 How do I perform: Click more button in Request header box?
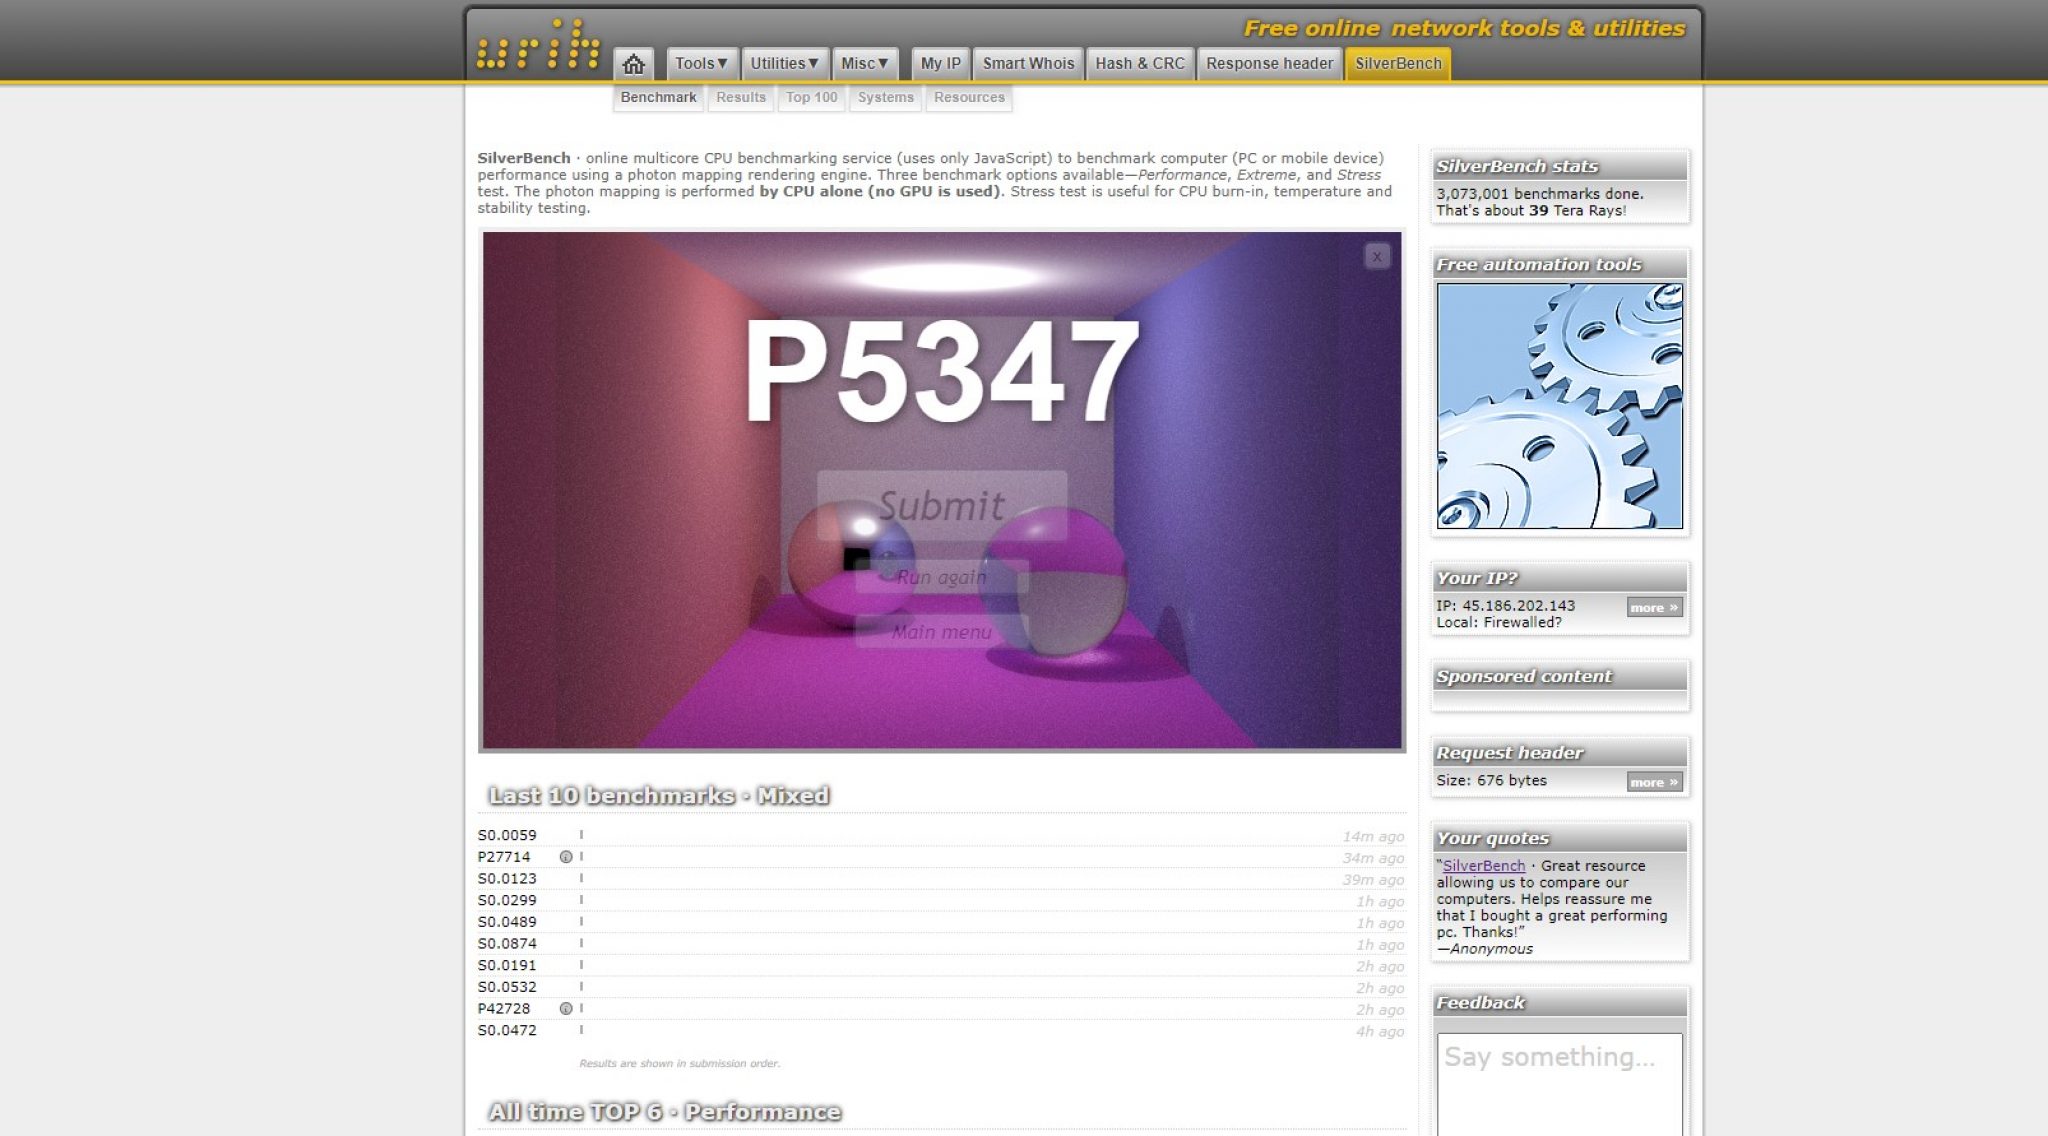point(1653,783)
